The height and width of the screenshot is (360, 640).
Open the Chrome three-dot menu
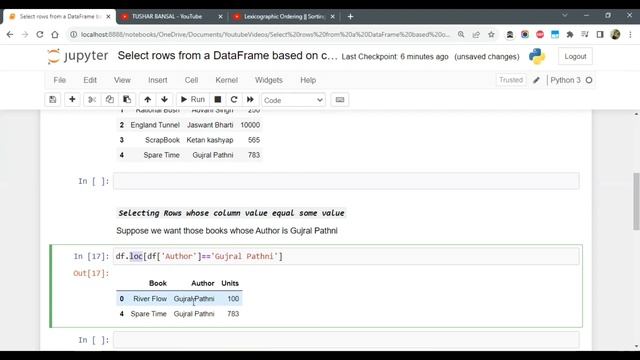click(630, 35)
